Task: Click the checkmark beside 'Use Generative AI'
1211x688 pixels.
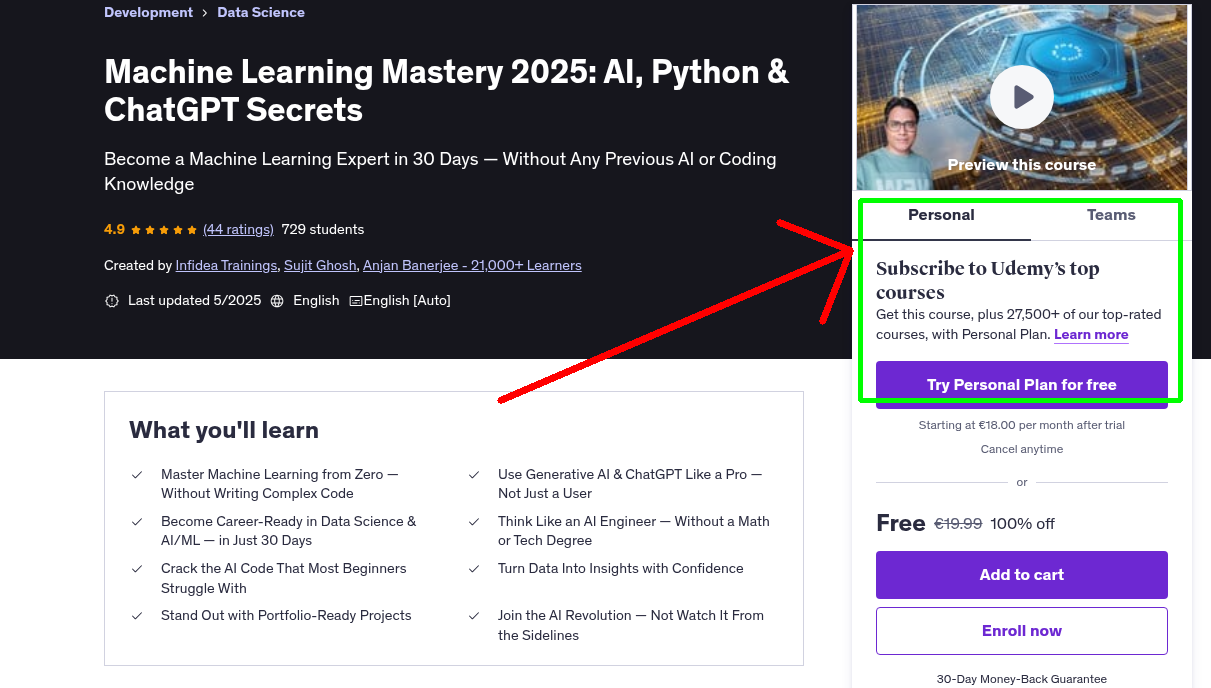Action: coord(474,475)
